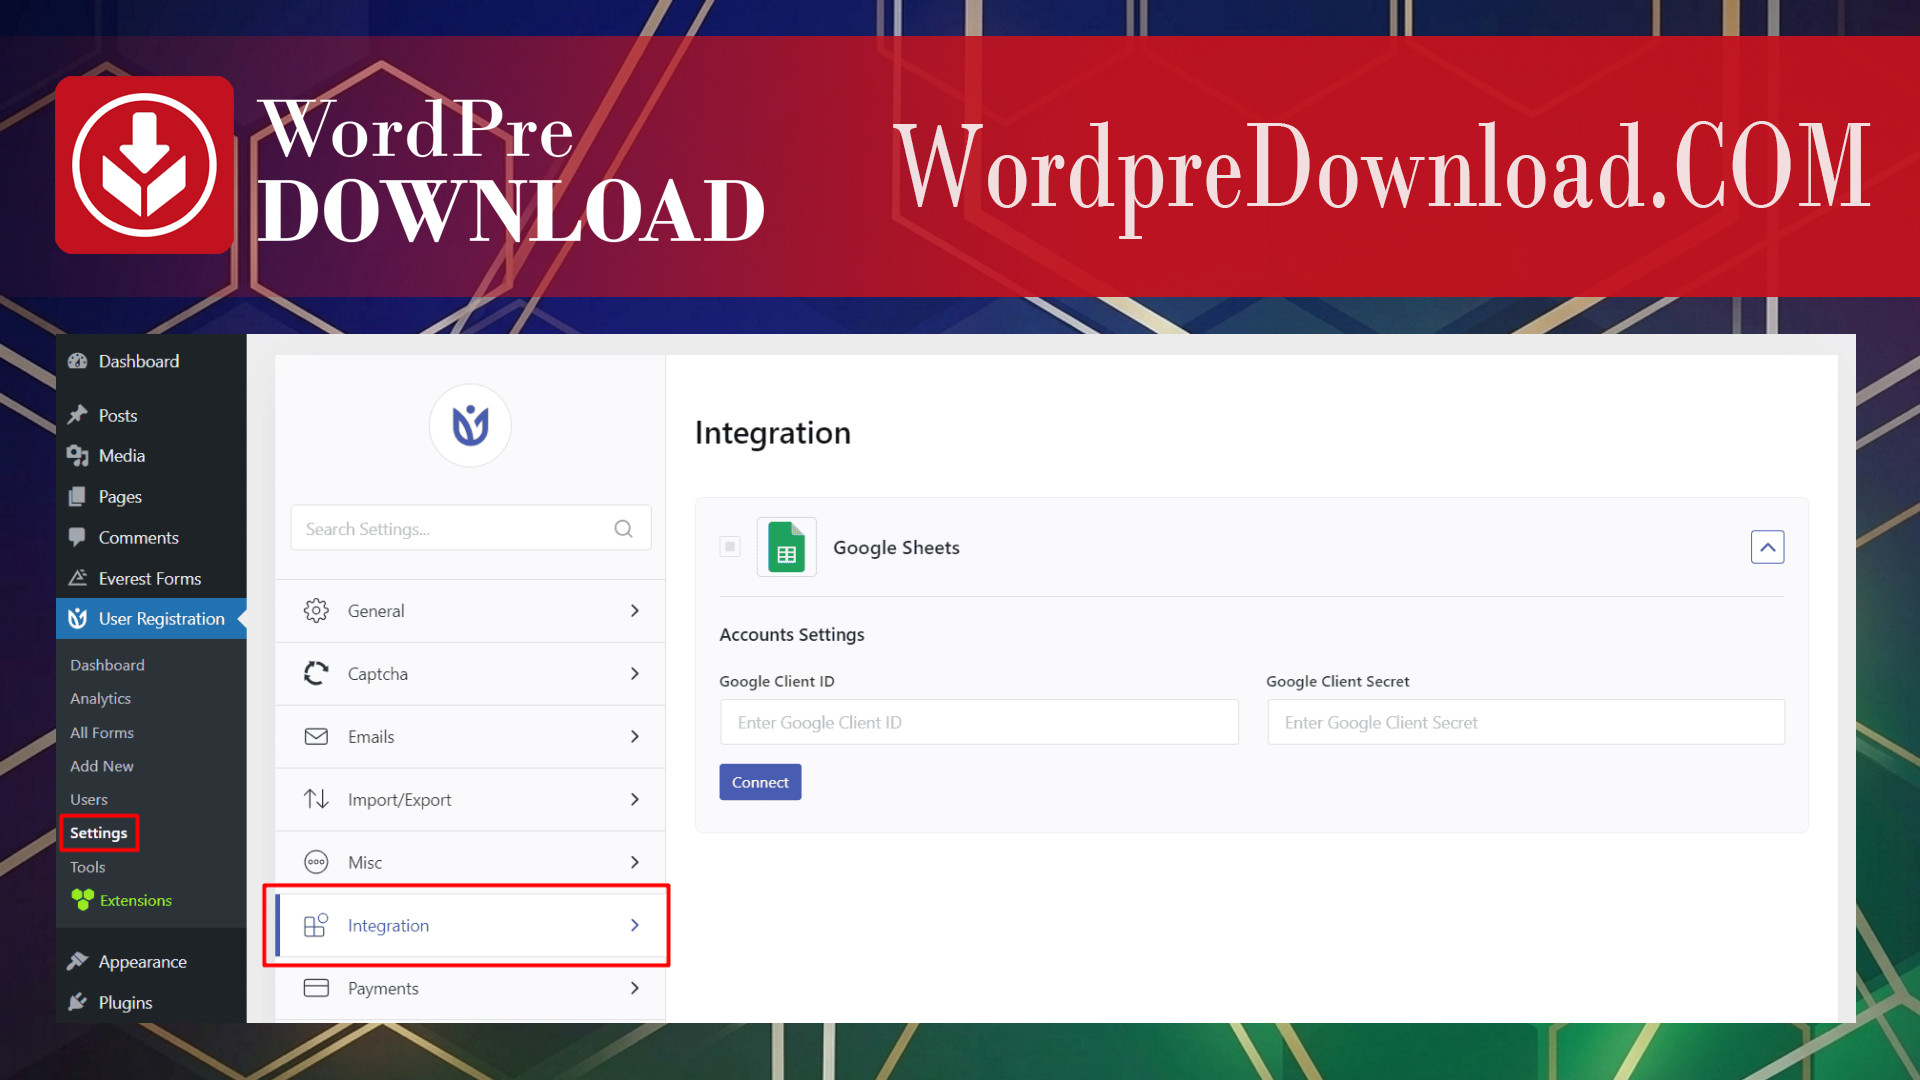Open User Registration Dashboard submenu link

tap(107, 665)
